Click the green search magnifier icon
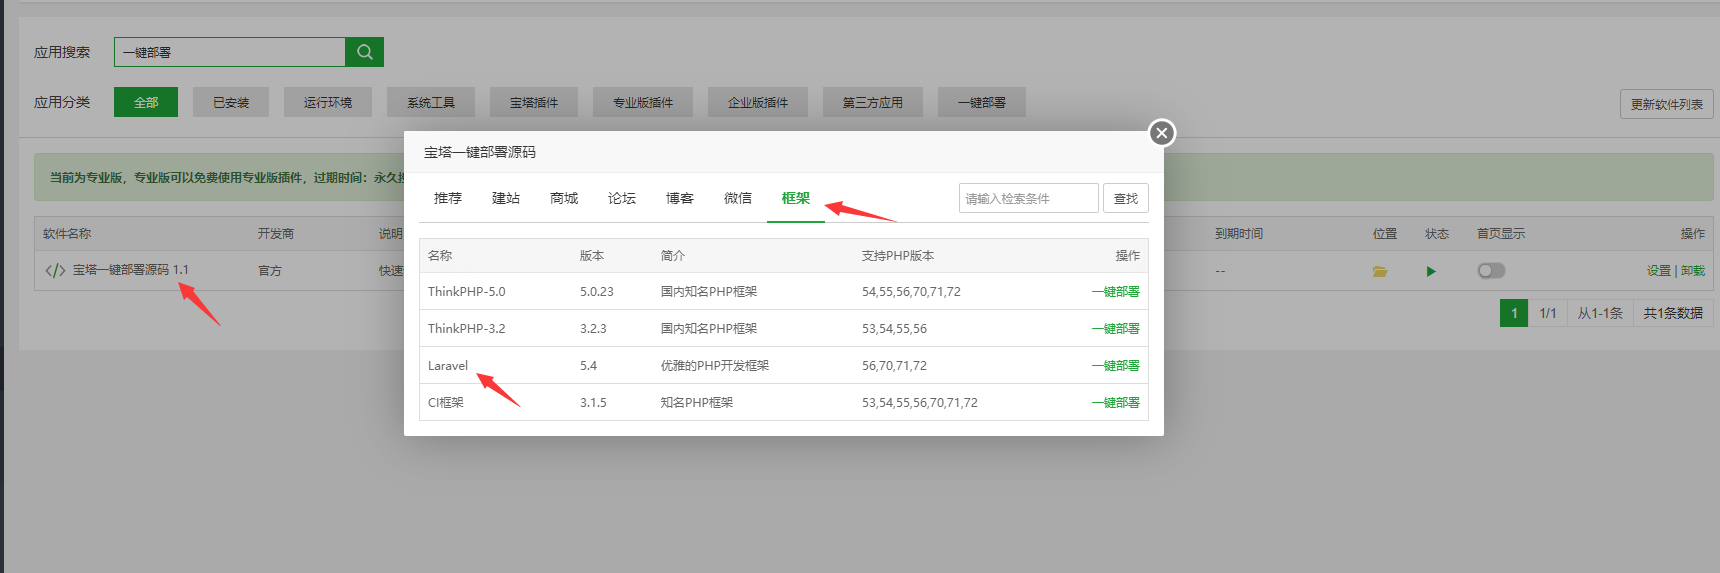The image size is (1720, 573). [364, 52]
